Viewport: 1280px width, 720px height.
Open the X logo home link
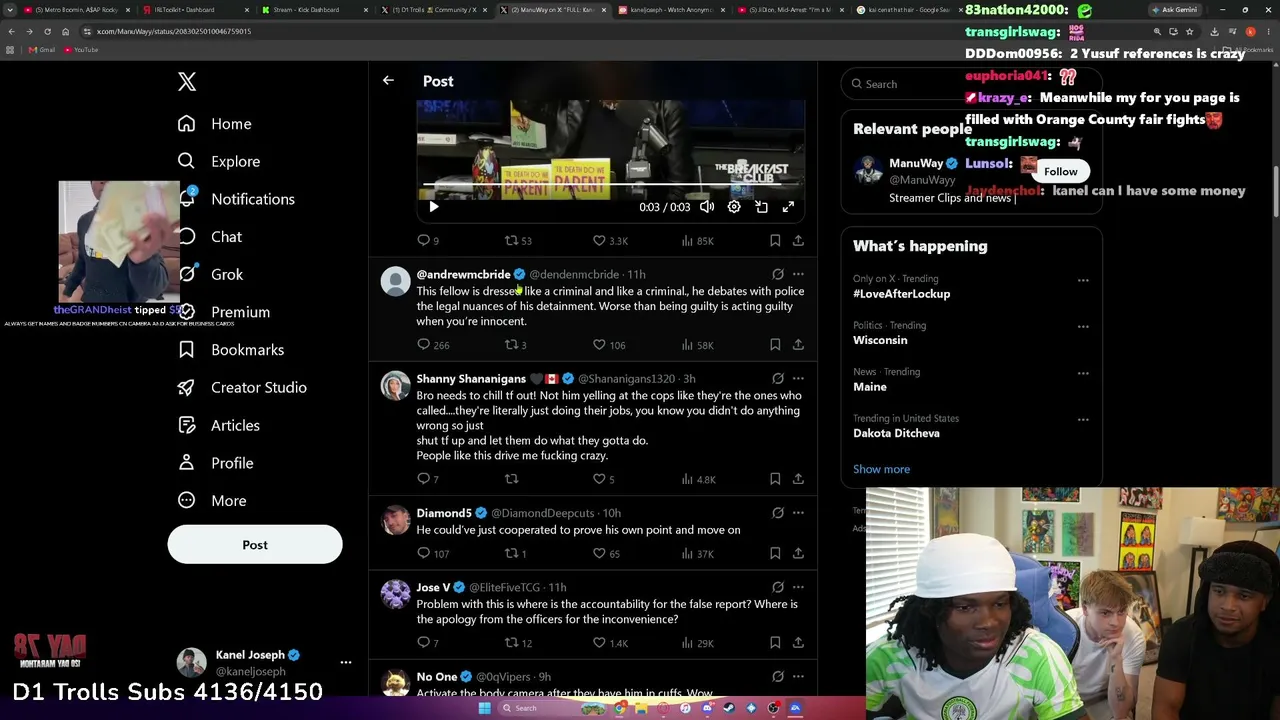point(187,82)
